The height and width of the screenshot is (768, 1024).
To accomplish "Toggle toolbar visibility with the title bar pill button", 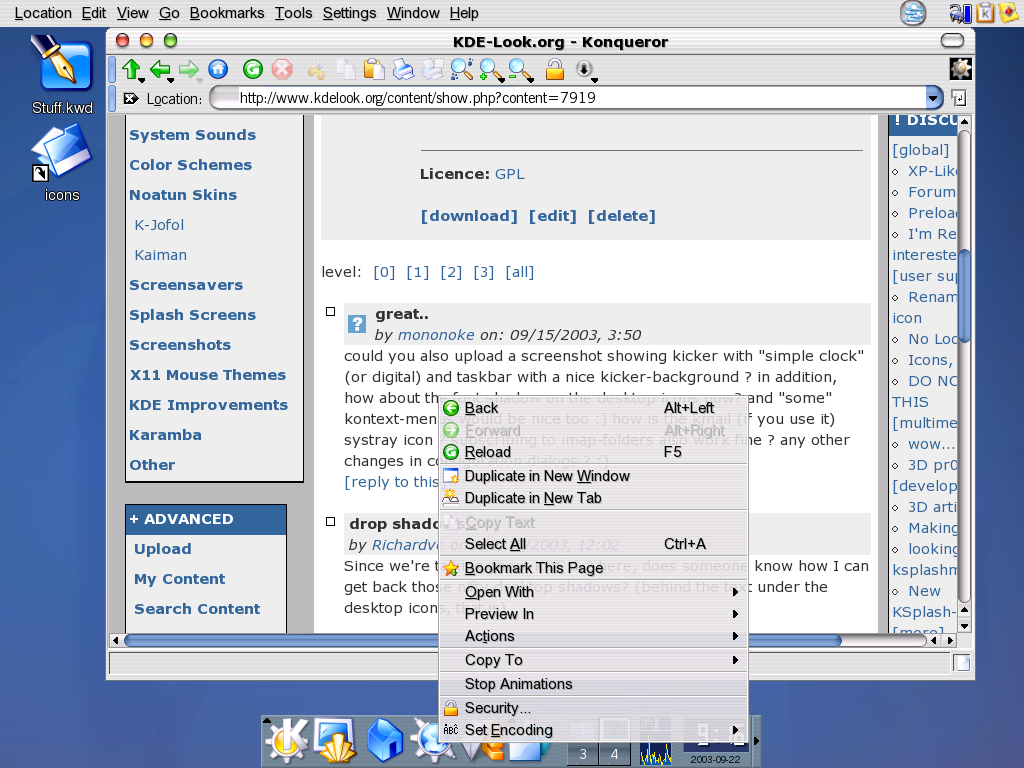I will click(x=952, y=40).
